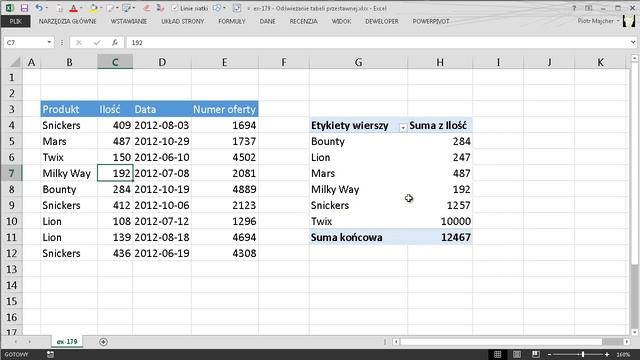Switch to Page Layout view icon
Image resolution: width=640 pixels, height=360 pixels.
click(517, 354)
